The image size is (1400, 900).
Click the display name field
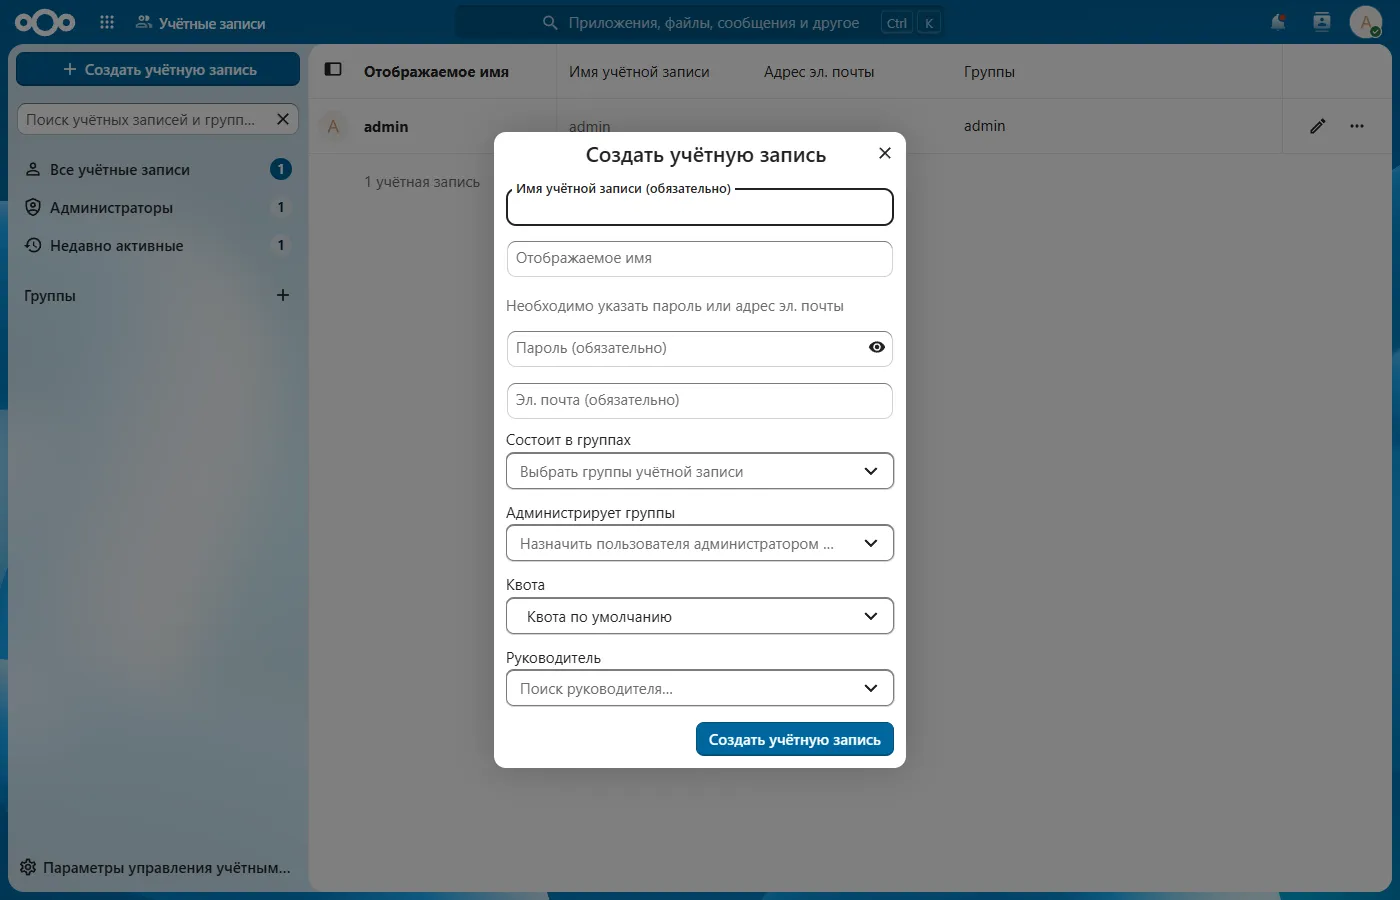coord(700,258)
